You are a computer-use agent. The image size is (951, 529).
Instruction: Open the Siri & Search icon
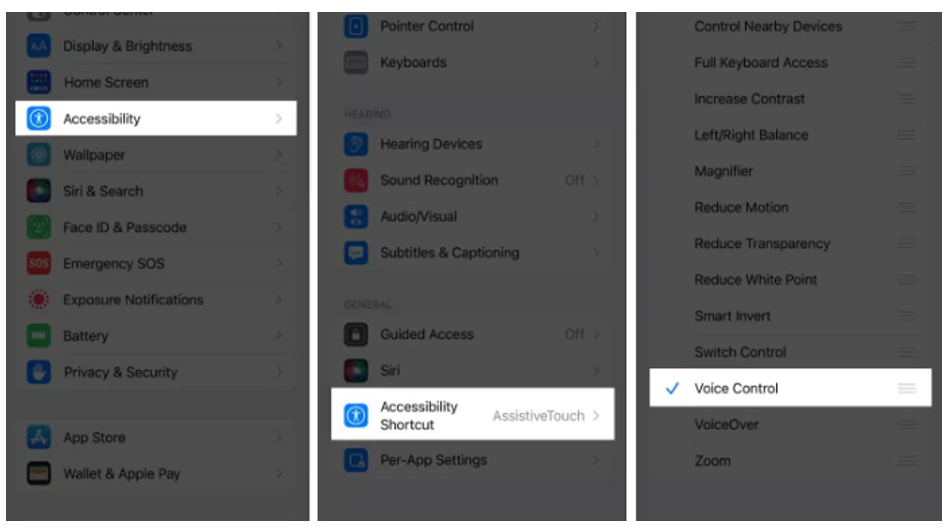[39, 190]
